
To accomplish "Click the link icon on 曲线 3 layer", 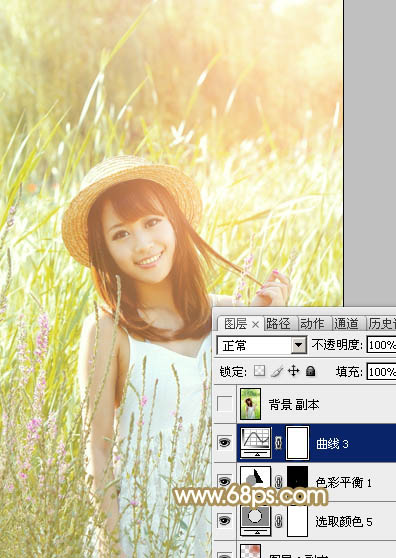I will click(x=279, y=443).
